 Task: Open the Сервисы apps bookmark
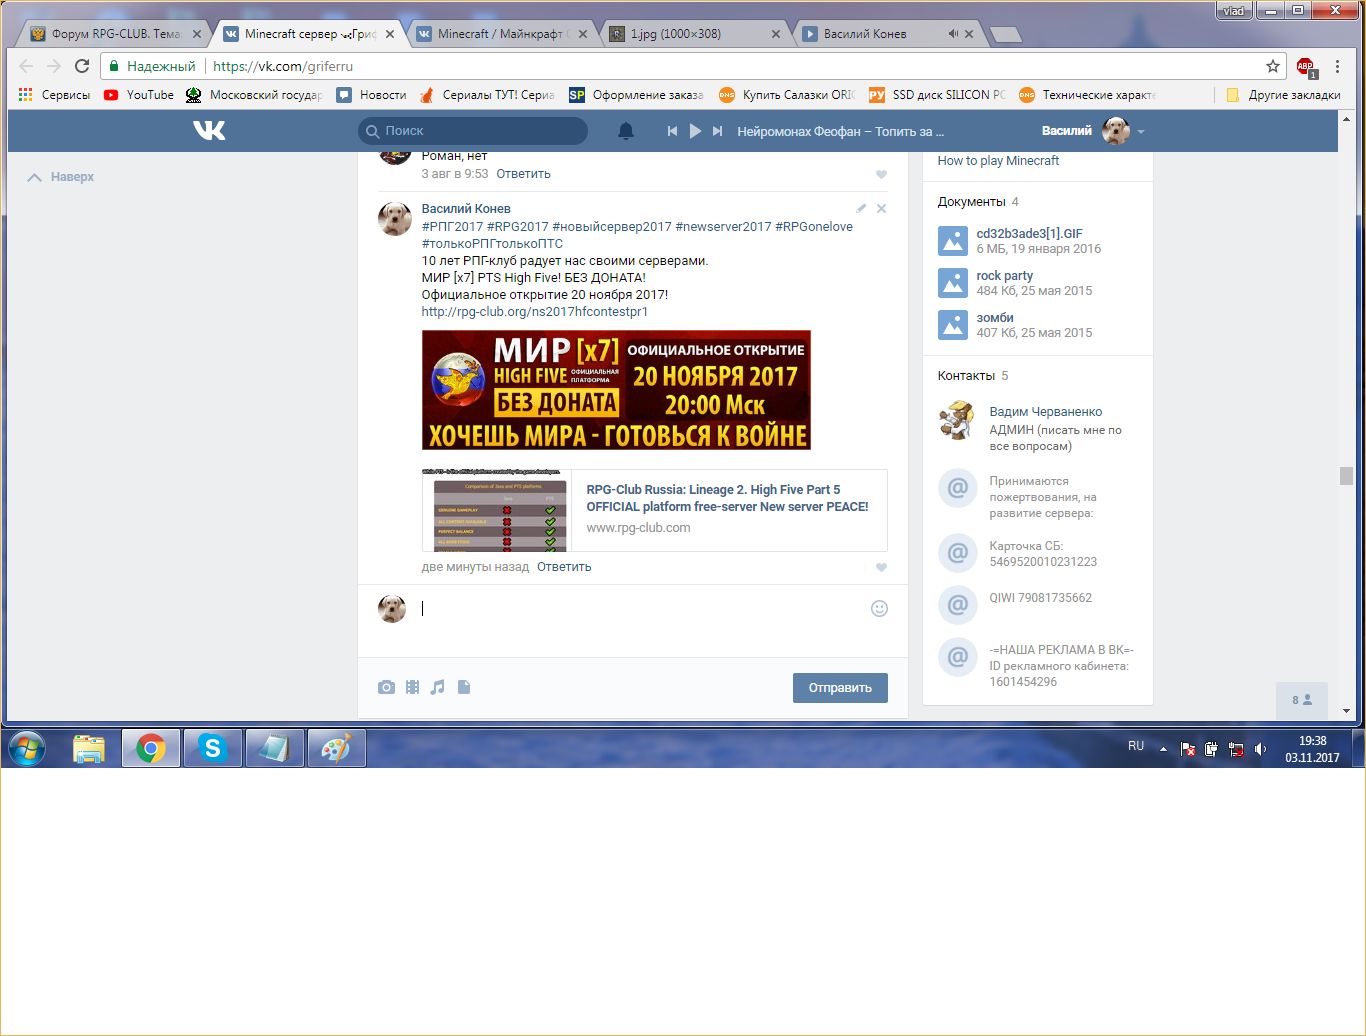click(x=54, y=95)
